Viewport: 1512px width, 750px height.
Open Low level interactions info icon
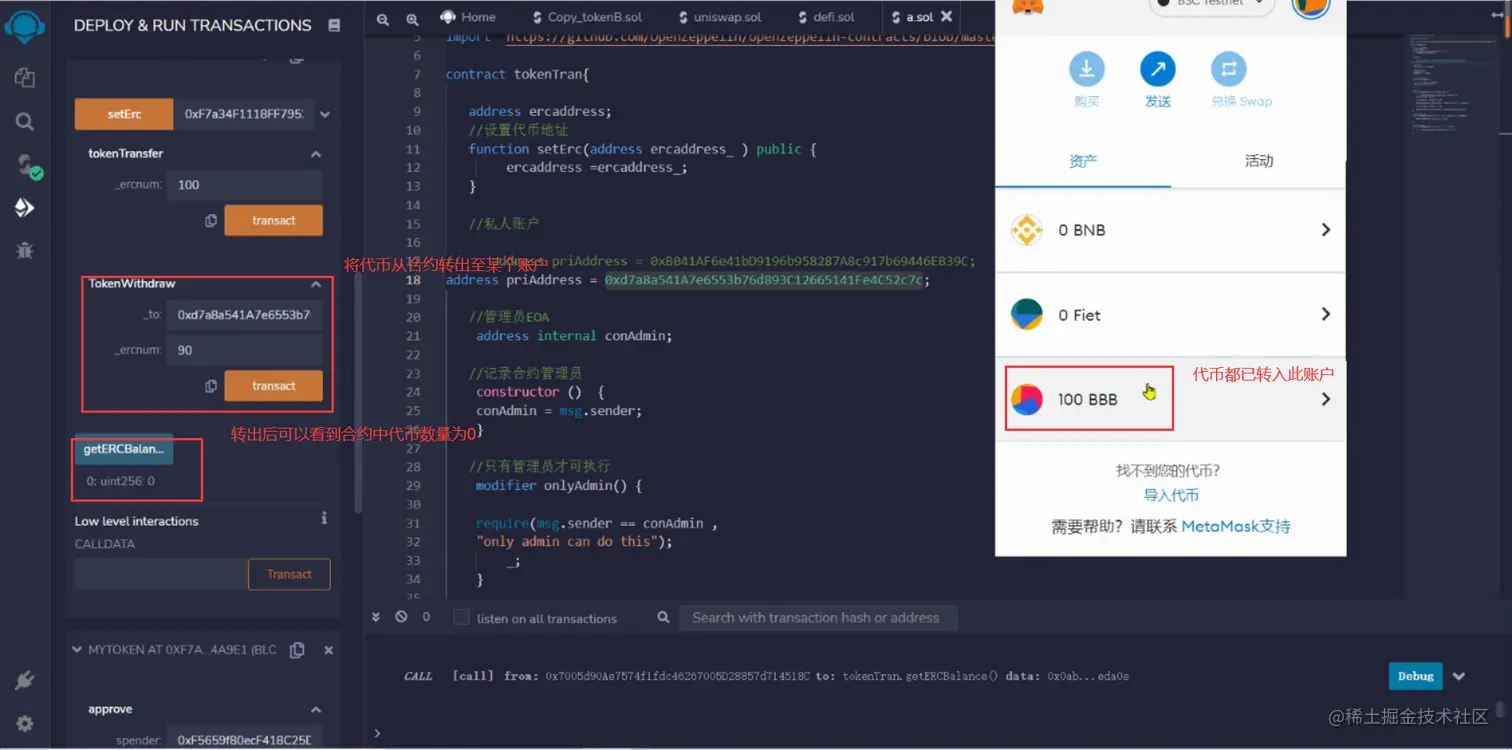(324, 519)
